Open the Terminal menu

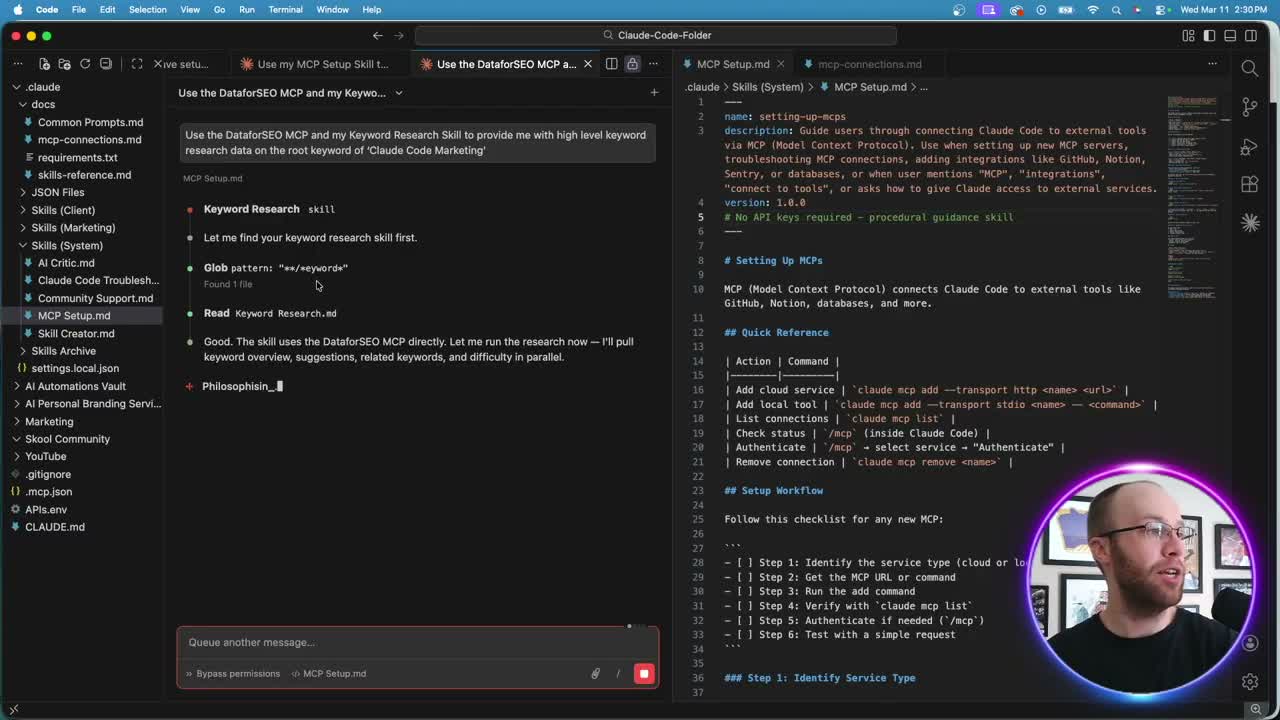coord(285,9)
